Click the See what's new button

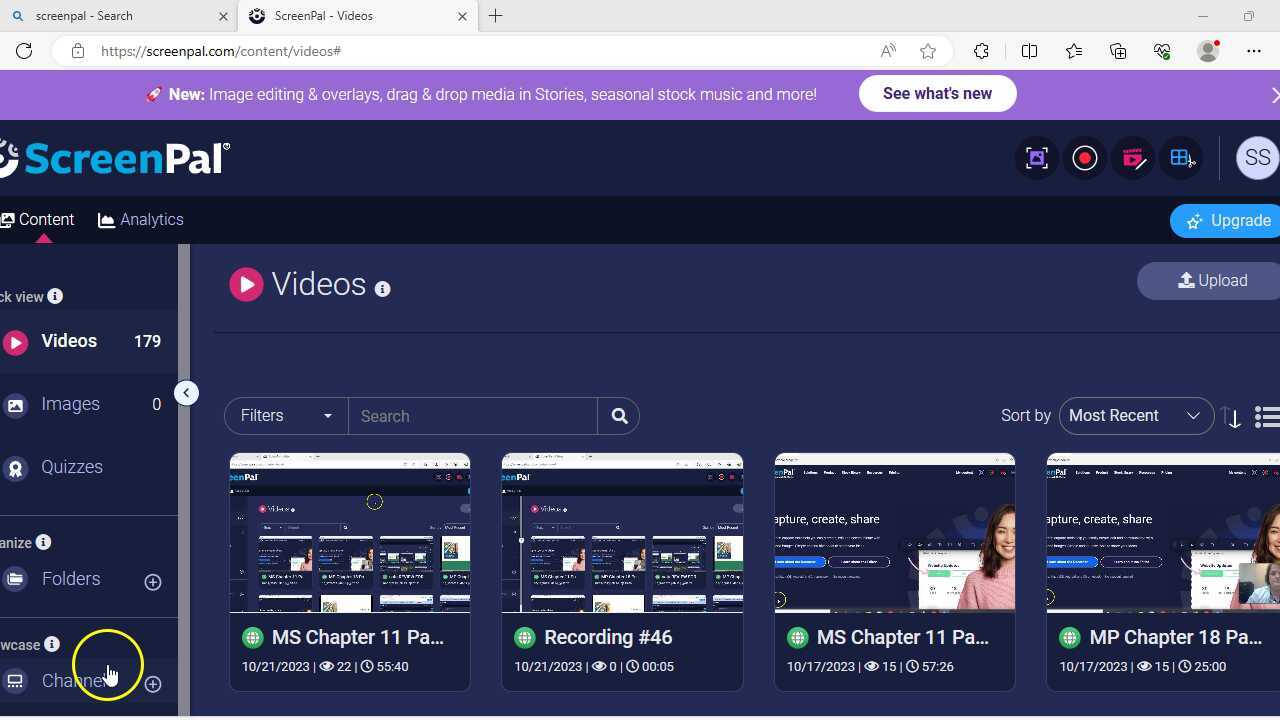click(x=937, y=94)
